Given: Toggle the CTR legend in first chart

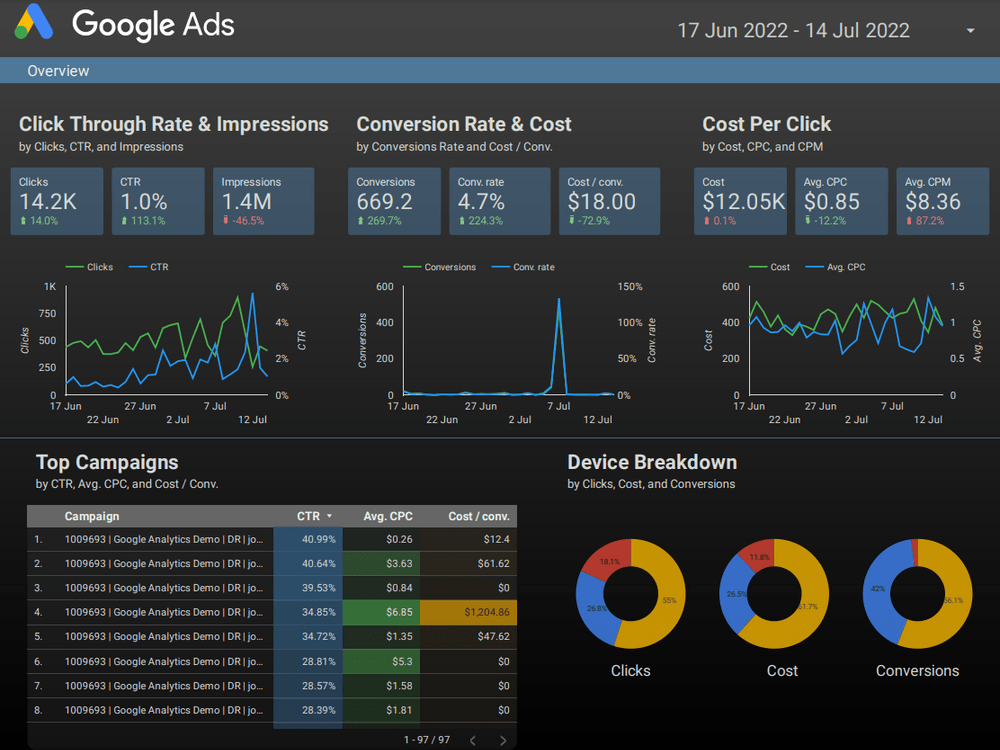Looking at the screenshot, I should pyautogui.click(x=149, y=267).
